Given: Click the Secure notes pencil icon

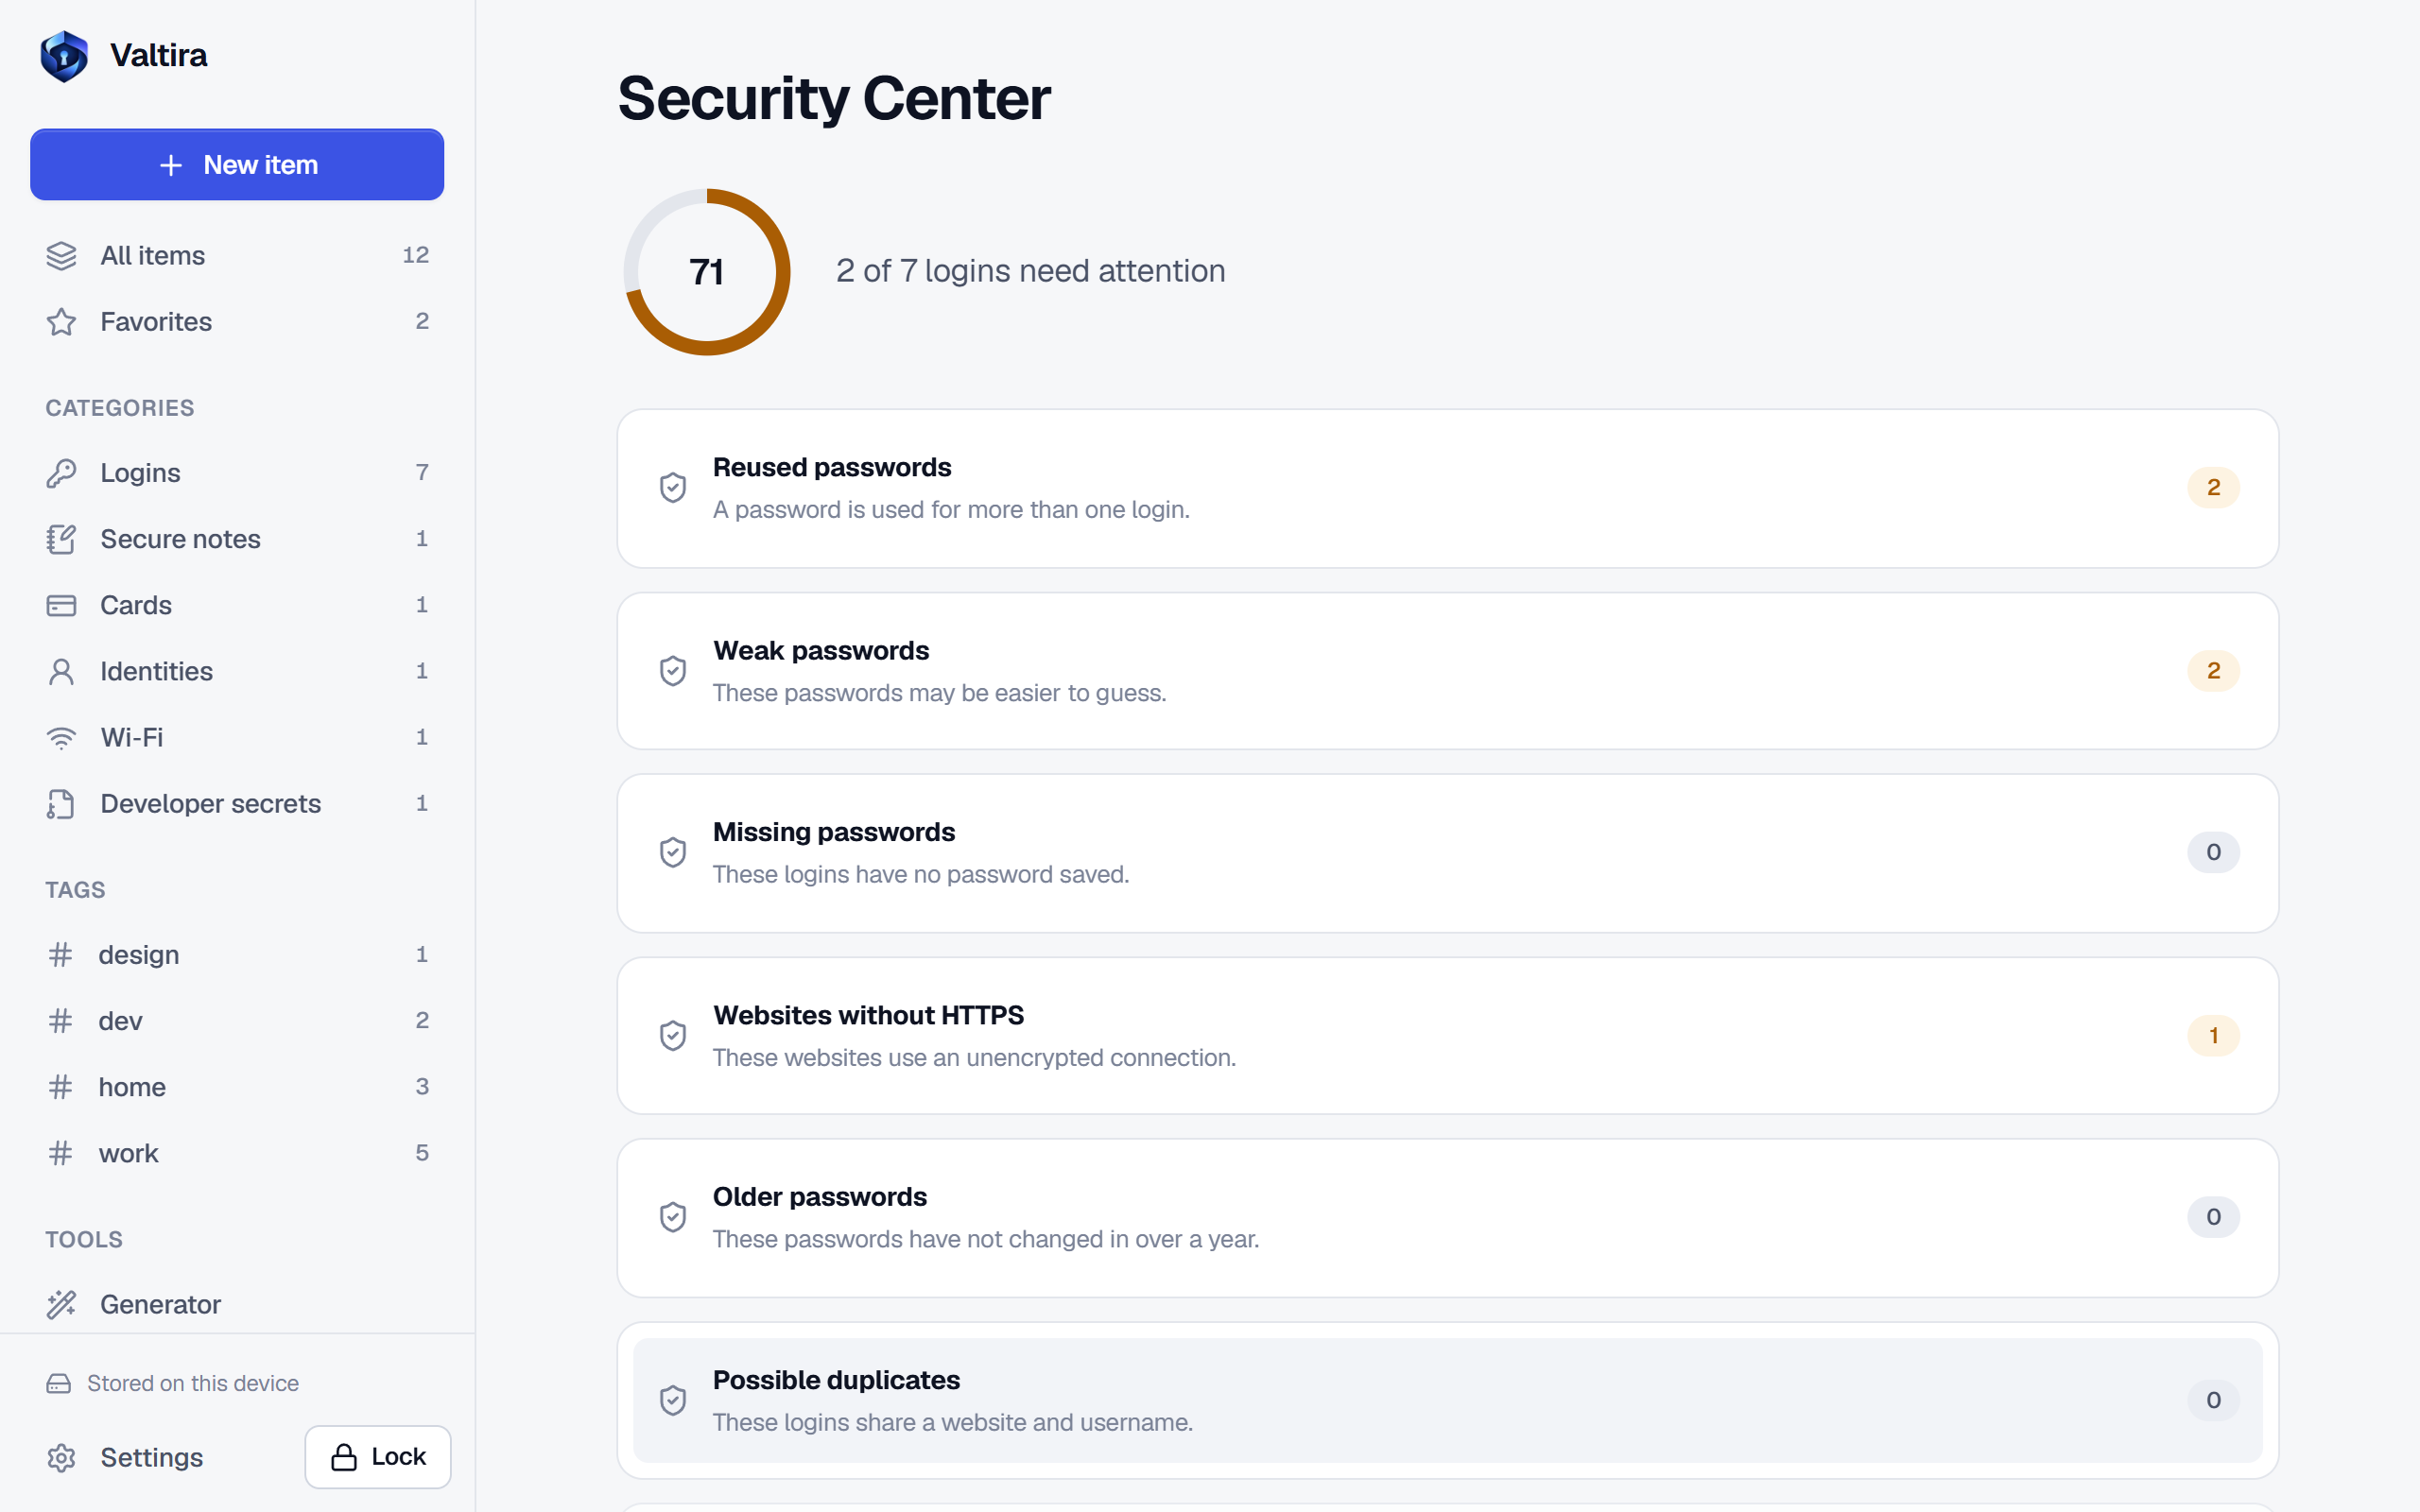Looking at the screenshot, I should point(61,539).
